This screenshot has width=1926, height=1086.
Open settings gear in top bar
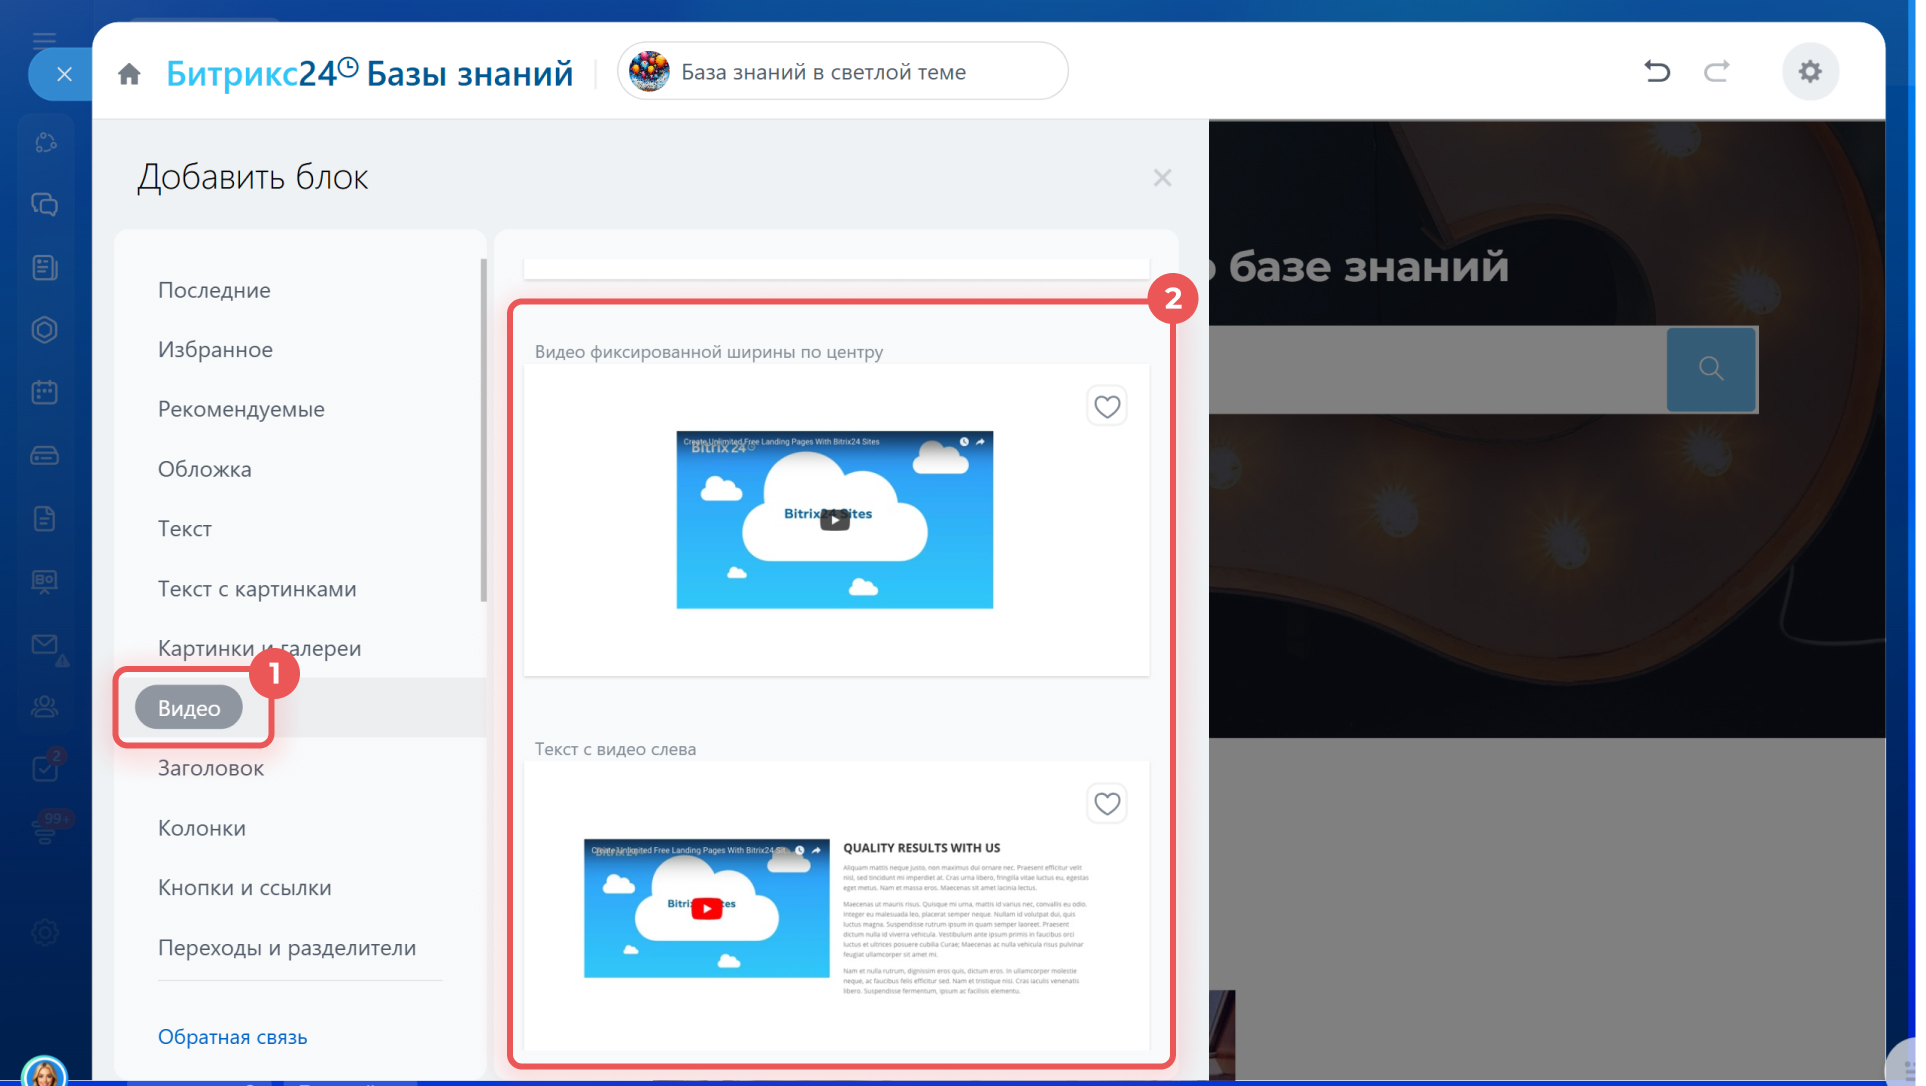point(1810,71)
